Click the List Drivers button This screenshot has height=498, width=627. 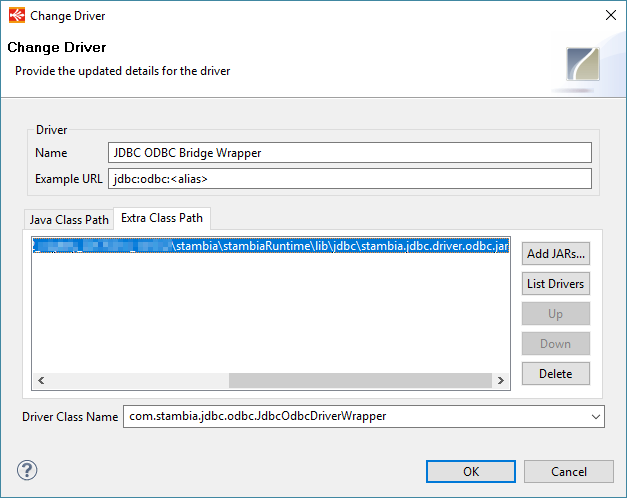[x=555, y=284]
